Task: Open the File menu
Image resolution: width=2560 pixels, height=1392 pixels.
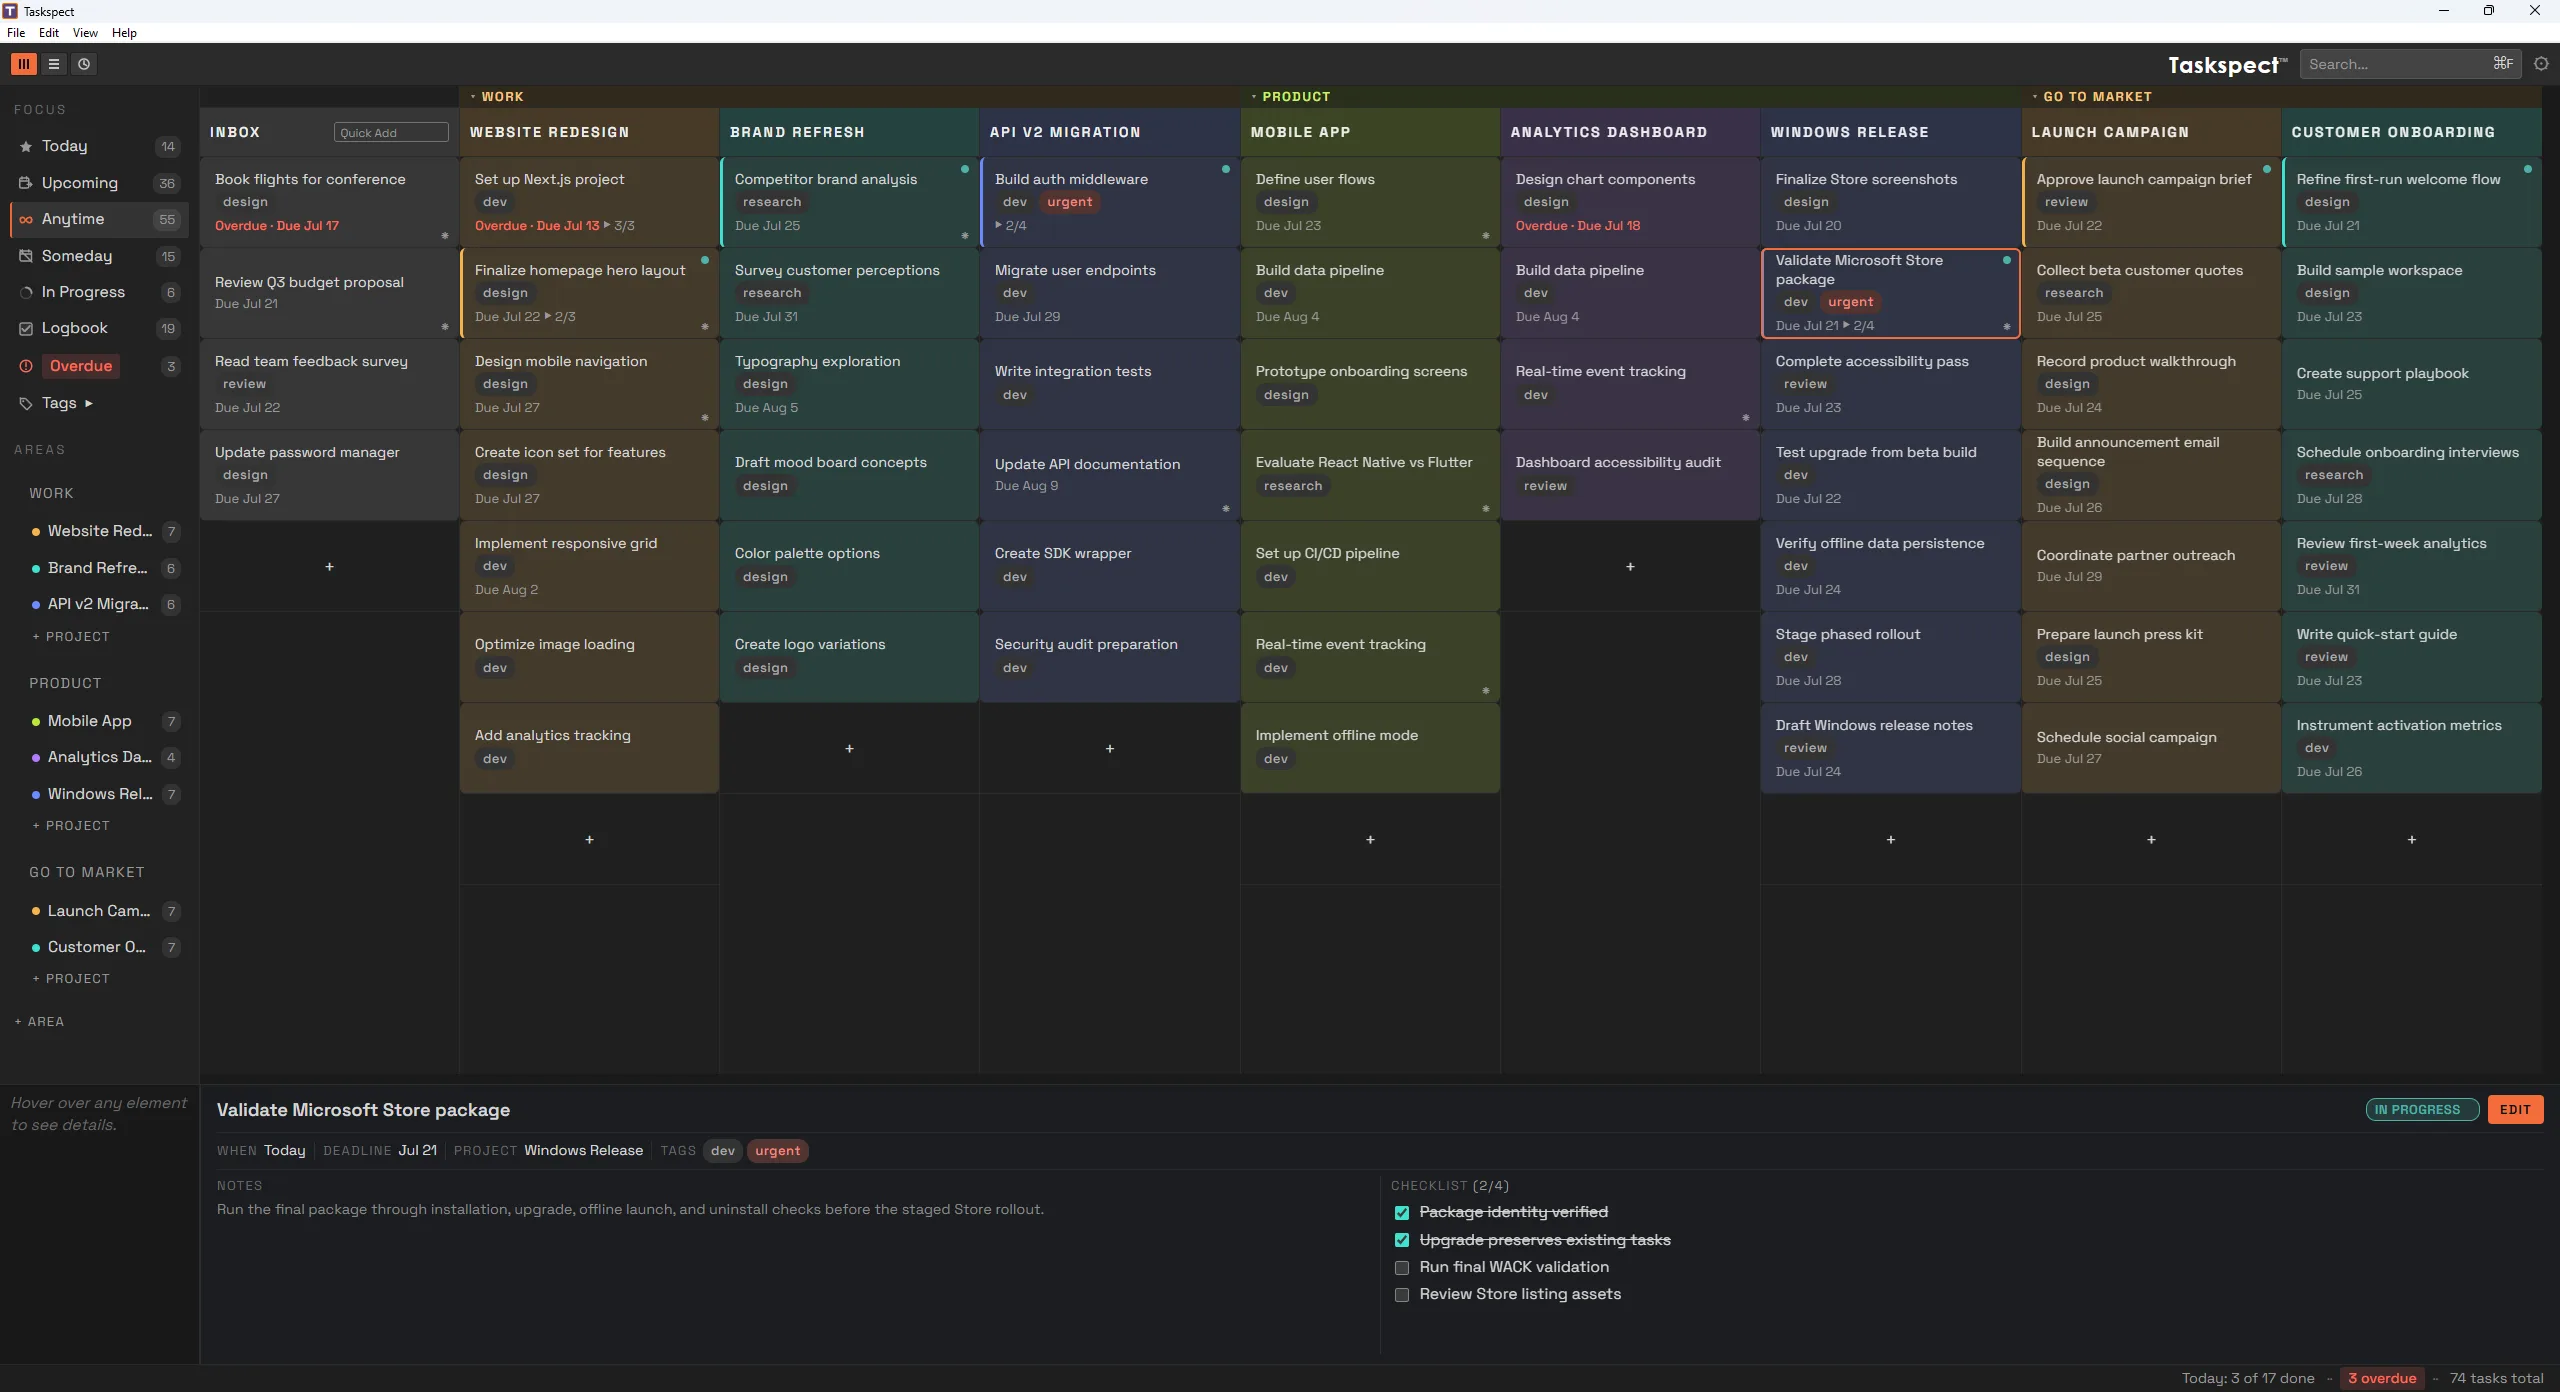Action: [16, 33]
